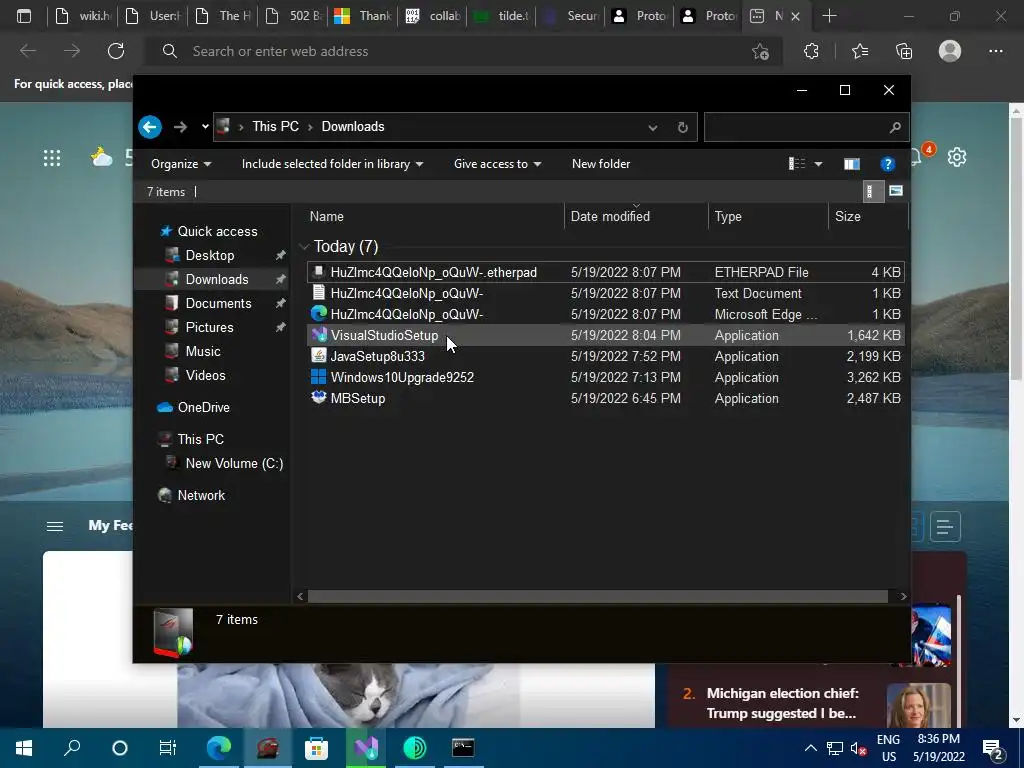Switch to the wiki.h browser tab
The height and width of the screenshot is (768, 1024).
click(x=82, y=16)
